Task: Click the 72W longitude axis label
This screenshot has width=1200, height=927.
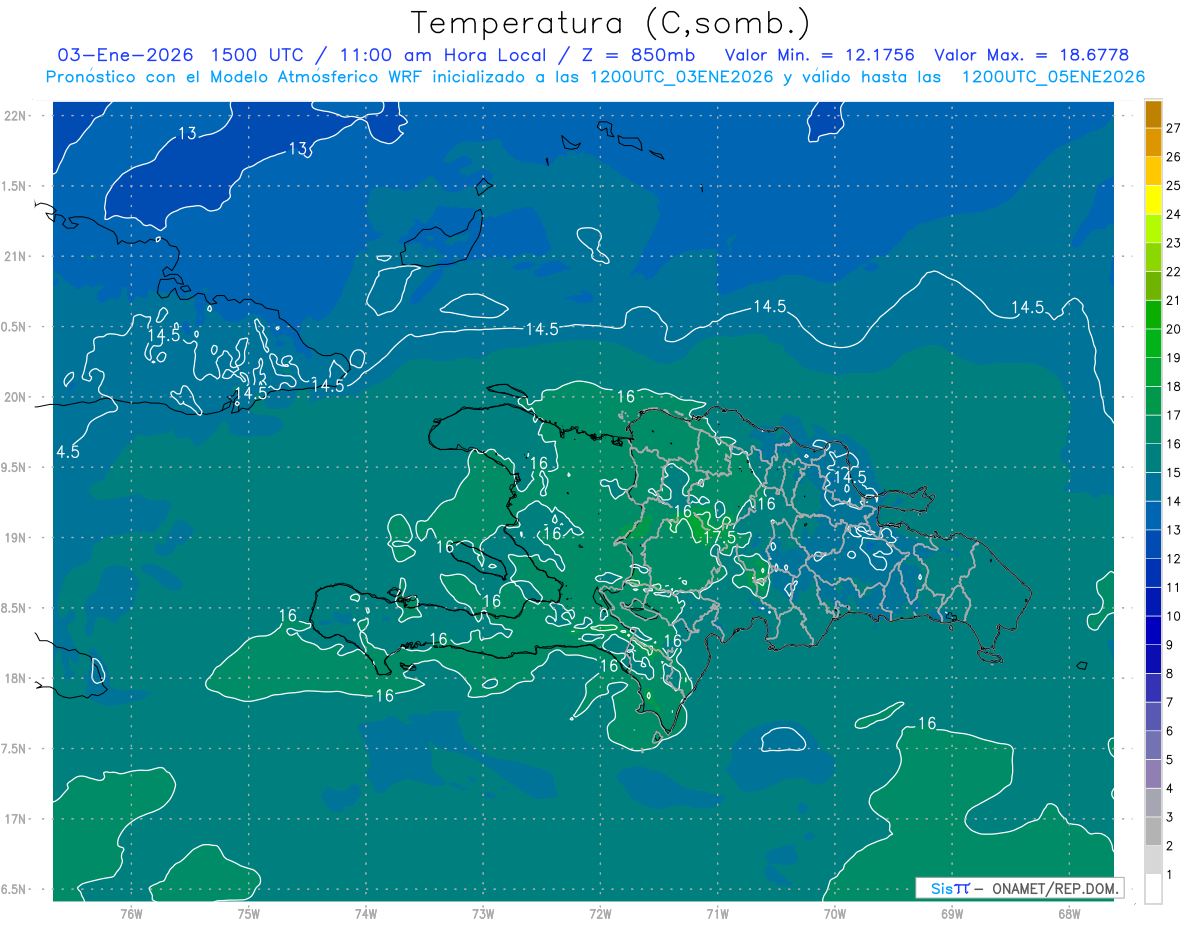Action: 600,913
